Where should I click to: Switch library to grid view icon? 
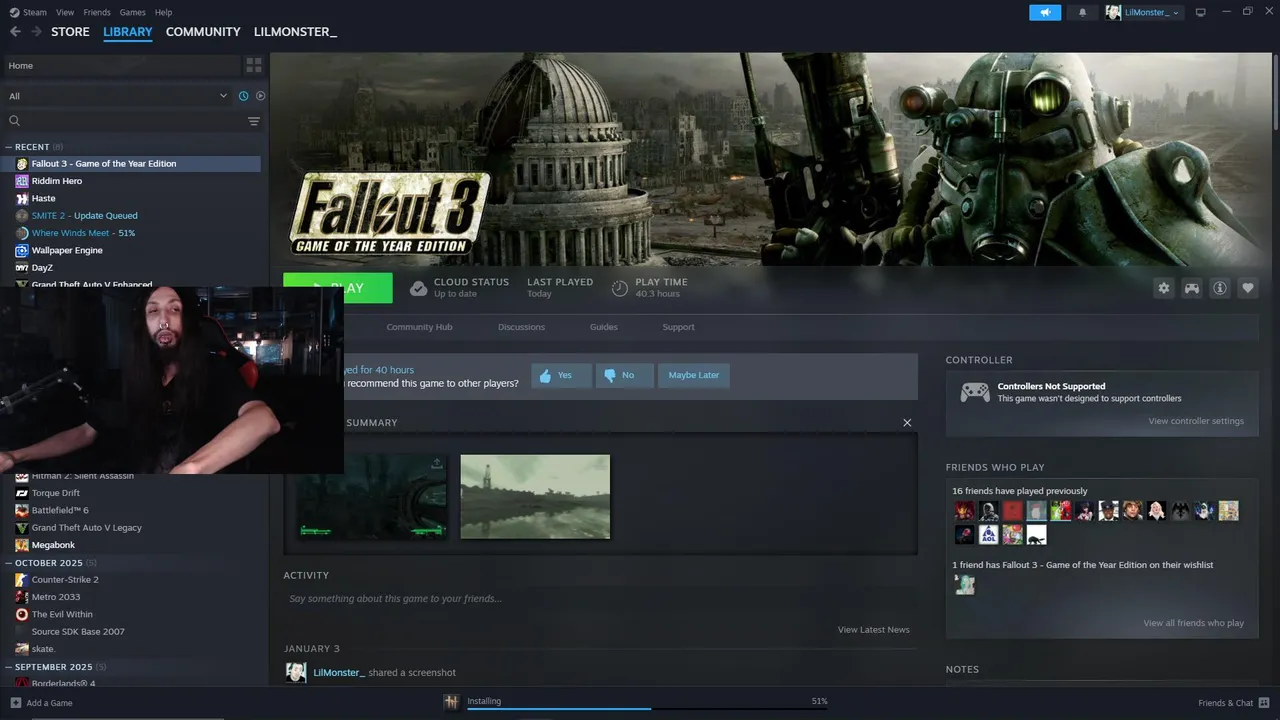click(x=254, y=65)
